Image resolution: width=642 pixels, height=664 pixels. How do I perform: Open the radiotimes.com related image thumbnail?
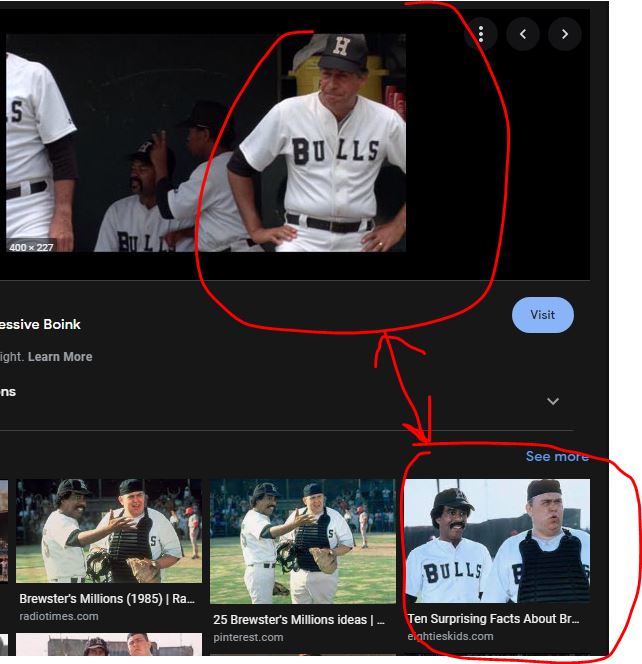pos(109,531)
